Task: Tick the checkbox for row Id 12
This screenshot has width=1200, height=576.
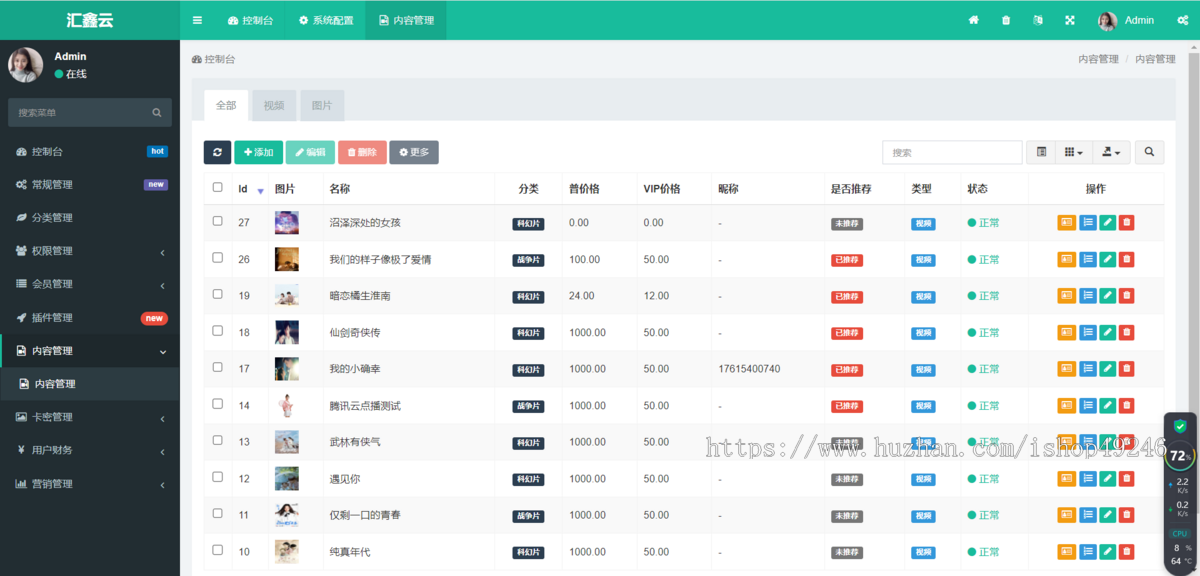Action: 218,477
